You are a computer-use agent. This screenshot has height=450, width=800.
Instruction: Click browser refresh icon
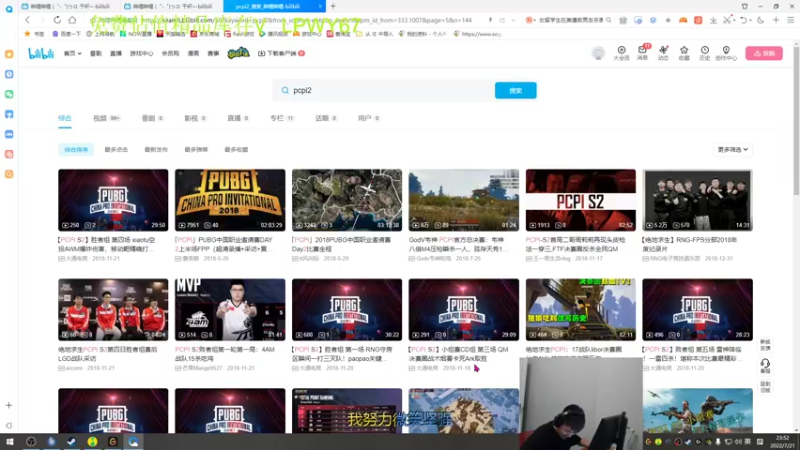click(57, 20)
